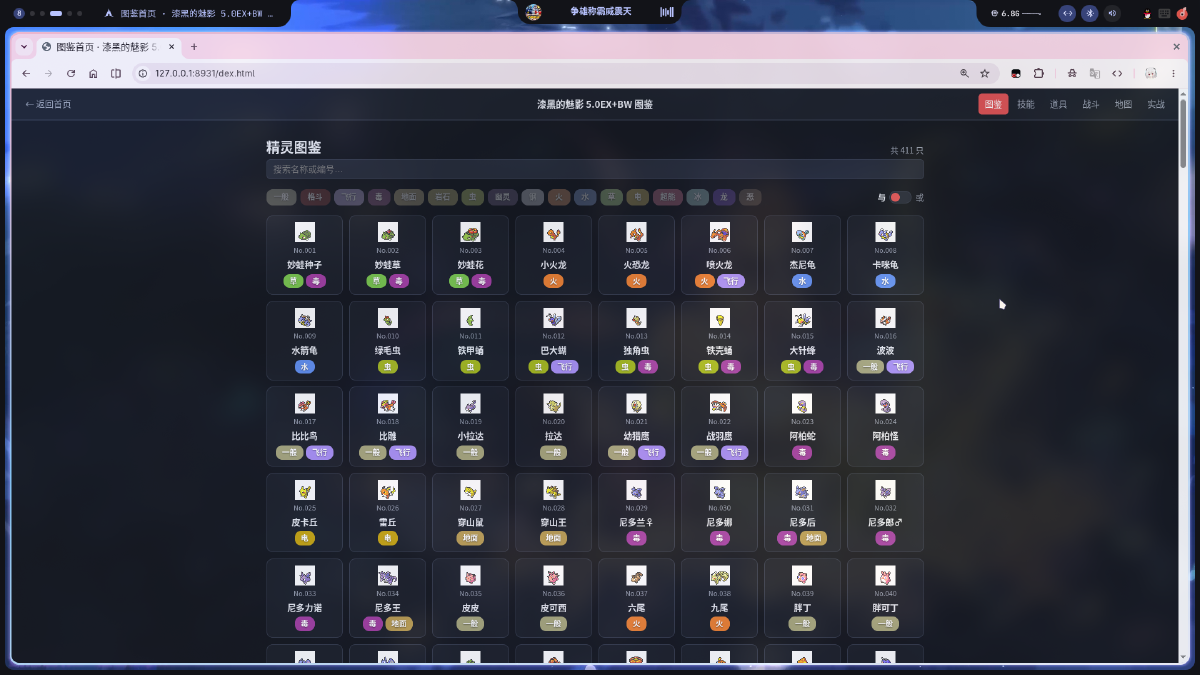The width and height of the screenshot is (1200, 675).
Task: Toggle the 龙 type filter chip
Action: 724,197
